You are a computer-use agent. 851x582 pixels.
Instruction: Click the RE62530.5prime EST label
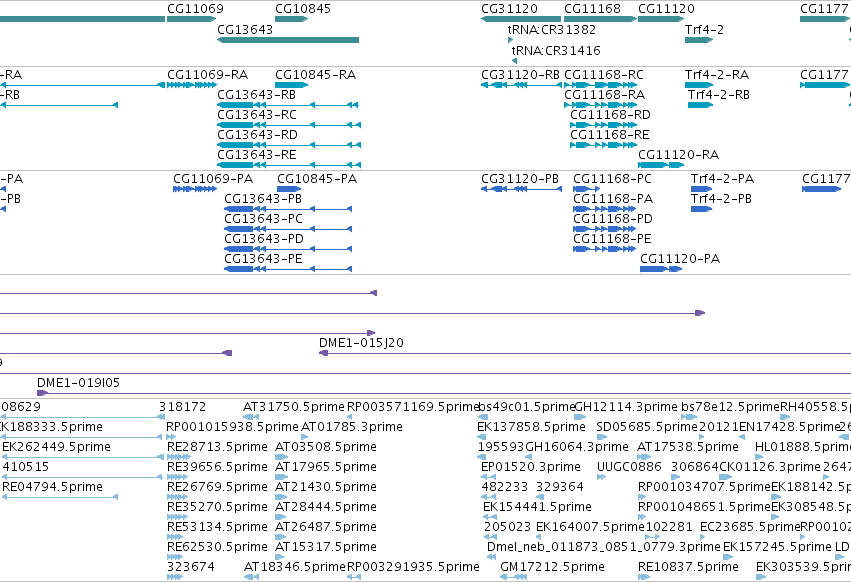[217, 547]
